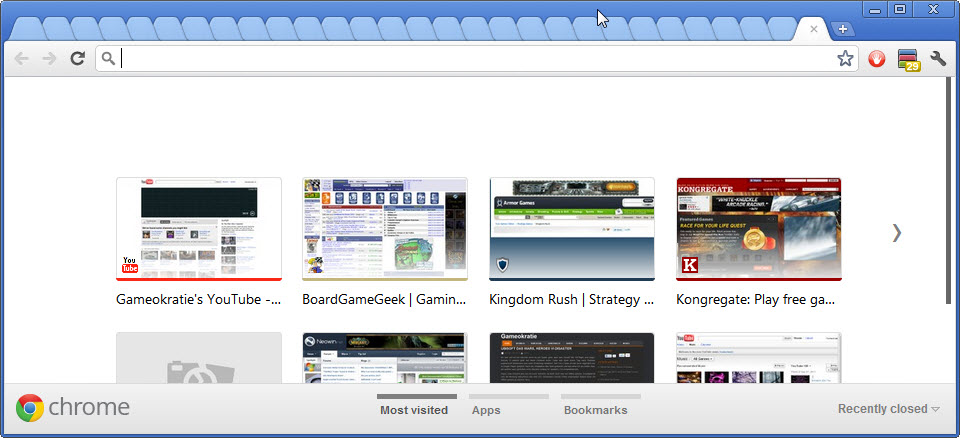This screenshot has width=960, height=438.
Task: Open the dark Gameokratie site thumbnail in the second row
Action: (x=572, y=358)
